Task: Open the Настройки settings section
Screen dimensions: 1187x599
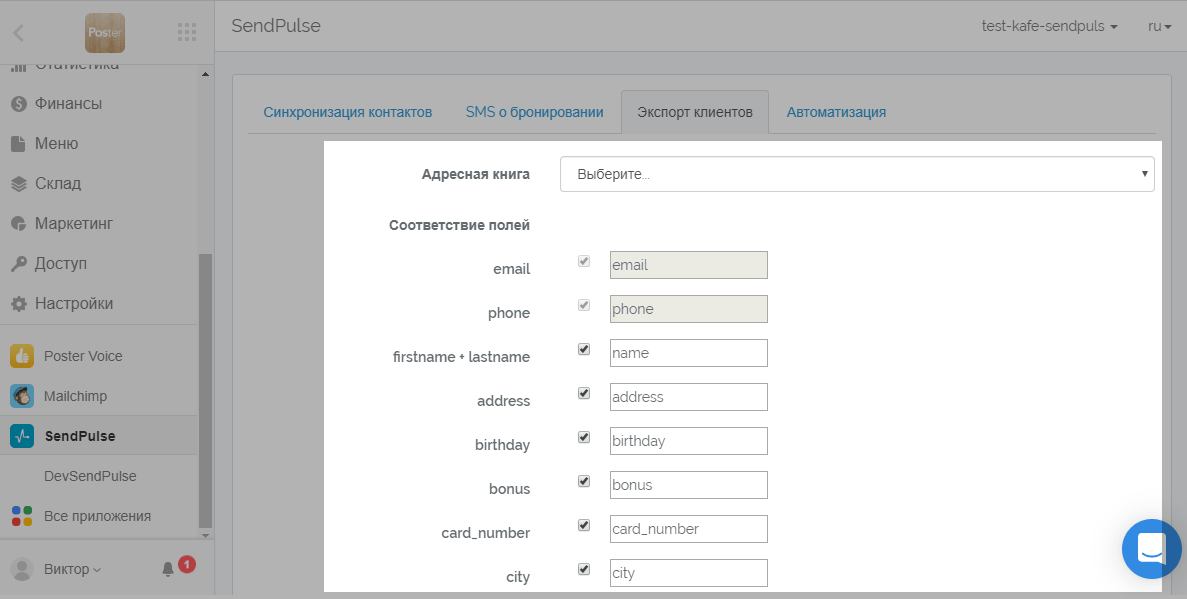Action: point(73,303)
